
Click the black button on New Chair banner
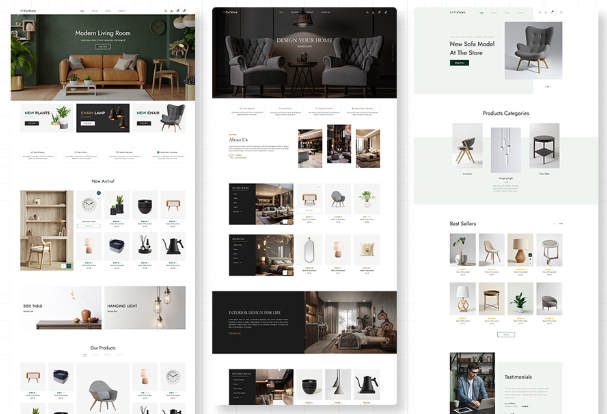pos(144,123)
